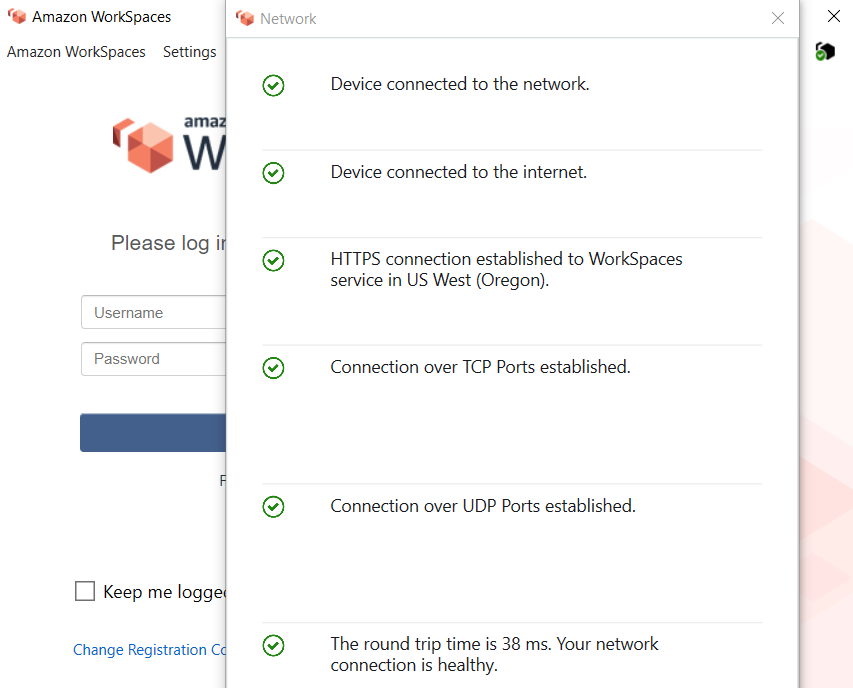Click the check icon beside UDP Ports status

(x=273, y=507)
